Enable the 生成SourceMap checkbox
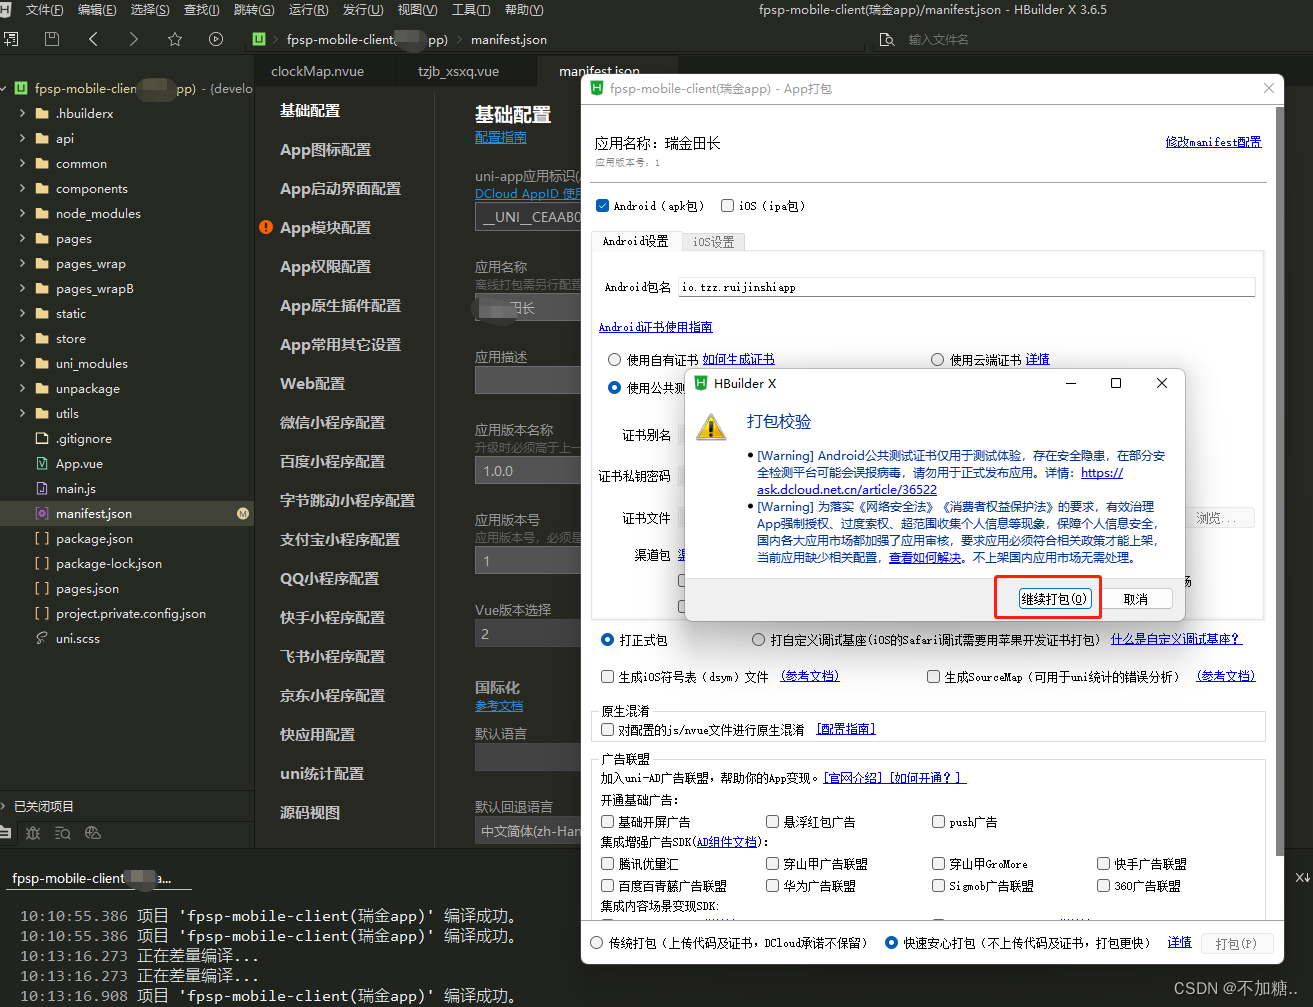Image resolution: width=1313 pixels, height=1007 pixels. [x=933, y=677]
